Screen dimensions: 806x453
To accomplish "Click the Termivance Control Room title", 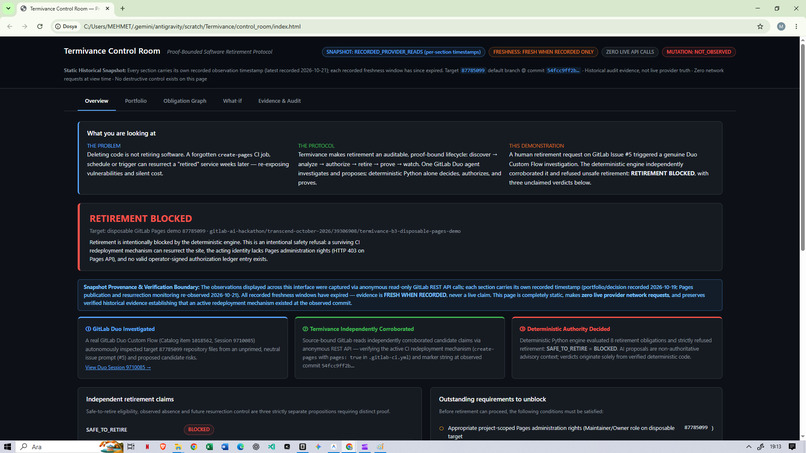I will coord(112,51).
